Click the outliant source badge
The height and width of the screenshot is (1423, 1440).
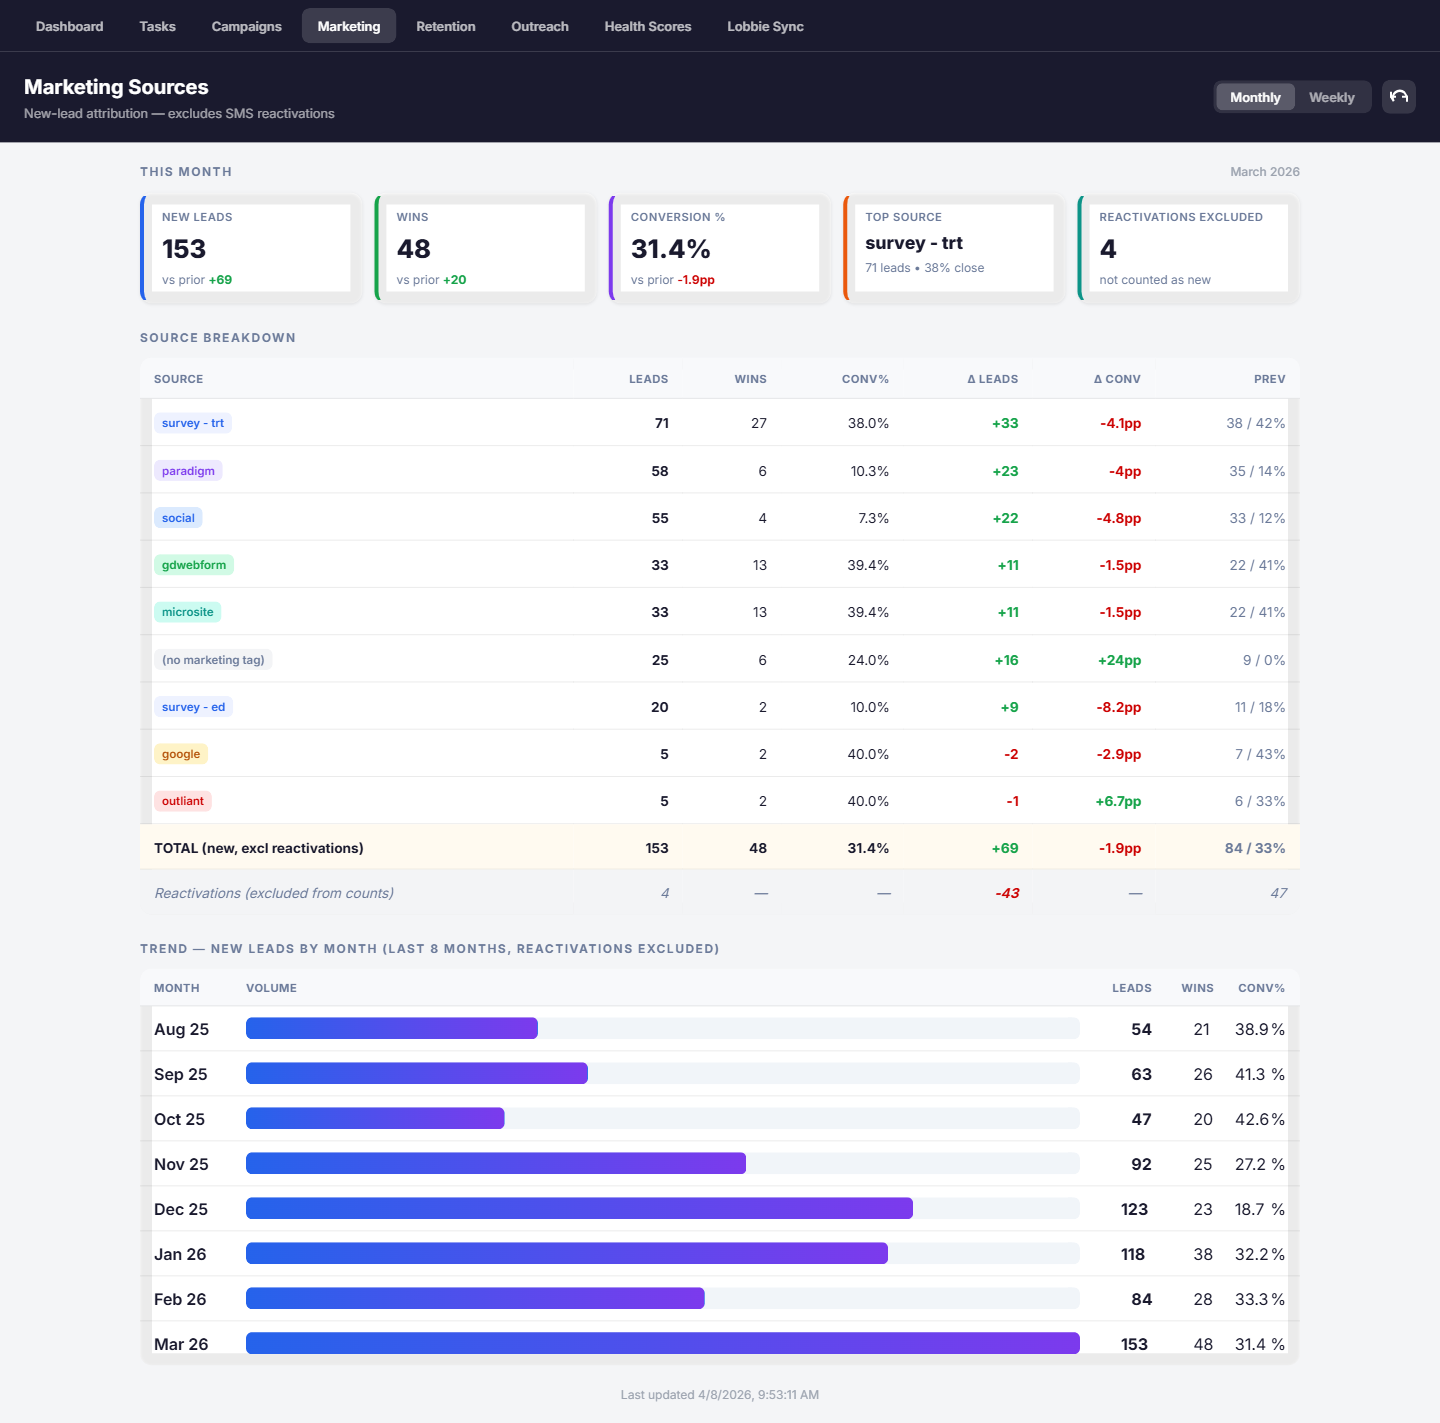click(182, 800)
